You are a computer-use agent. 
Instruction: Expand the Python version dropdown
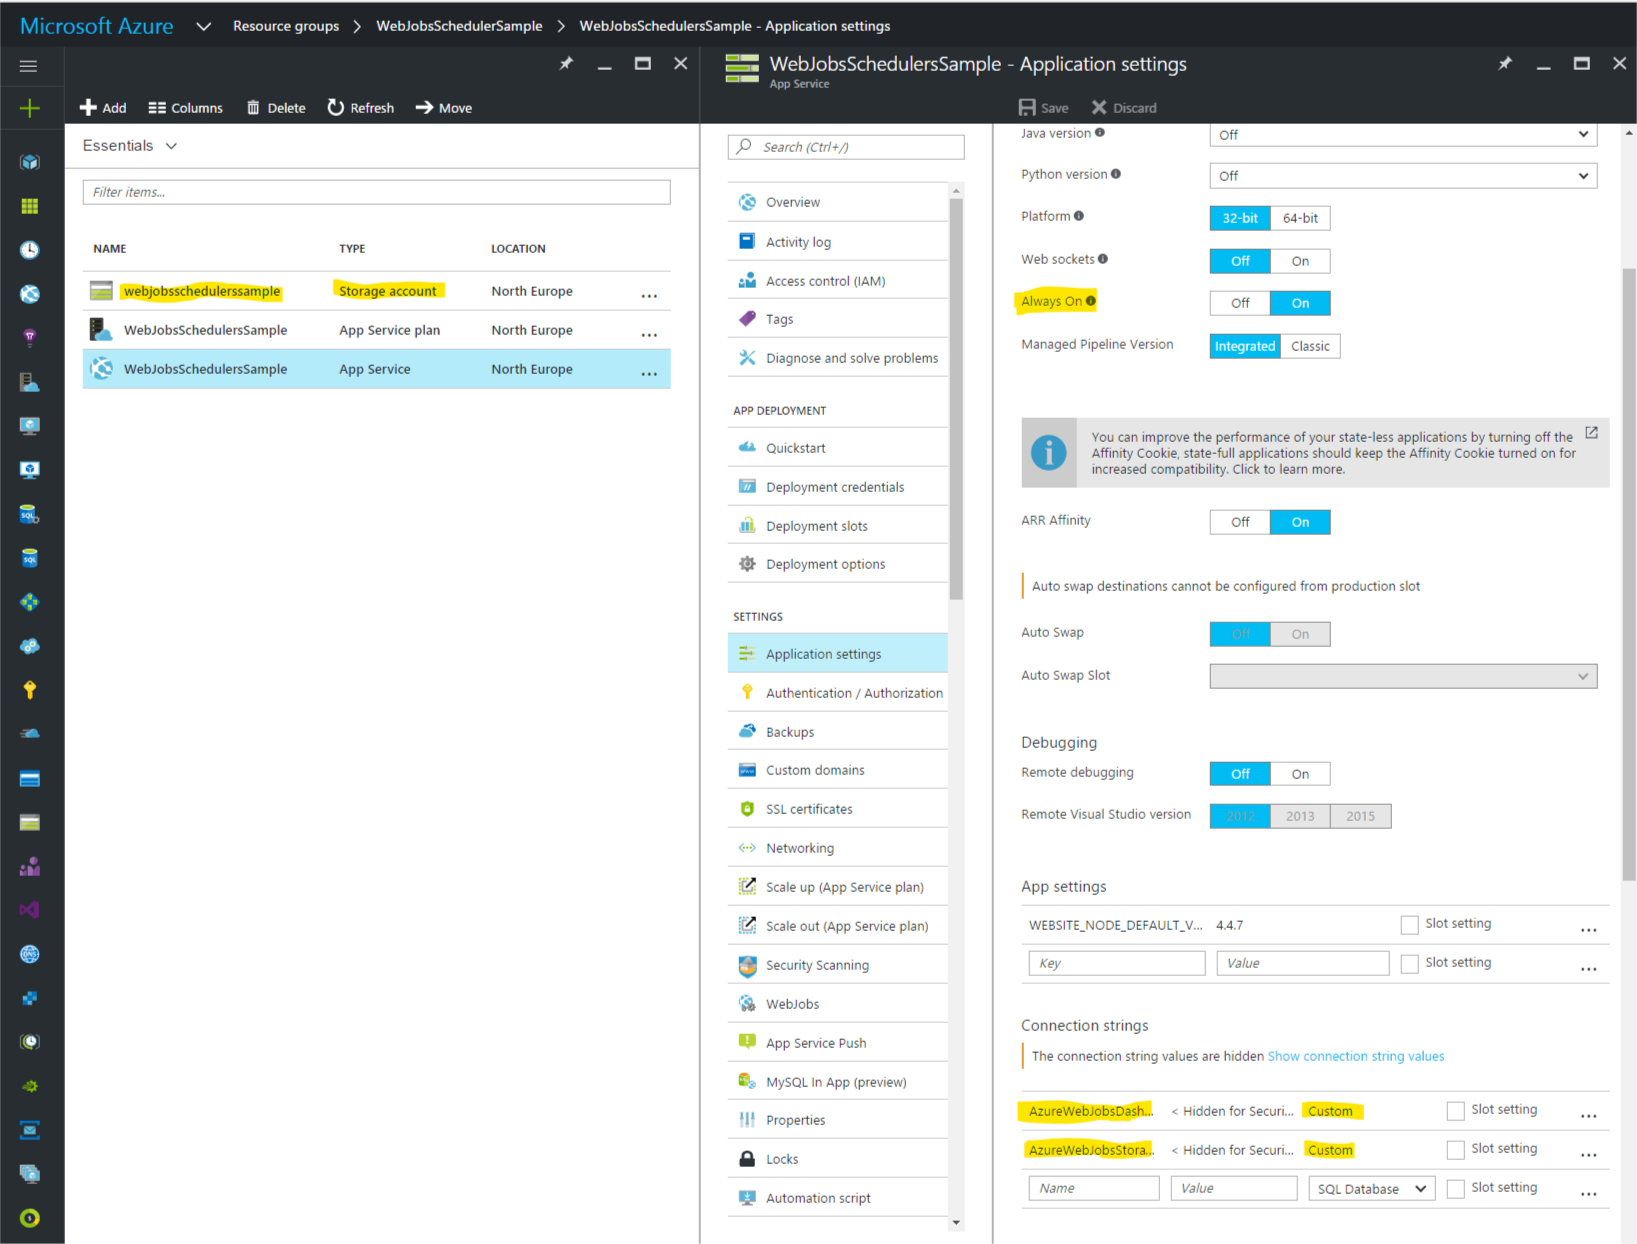click(1403, 176)
